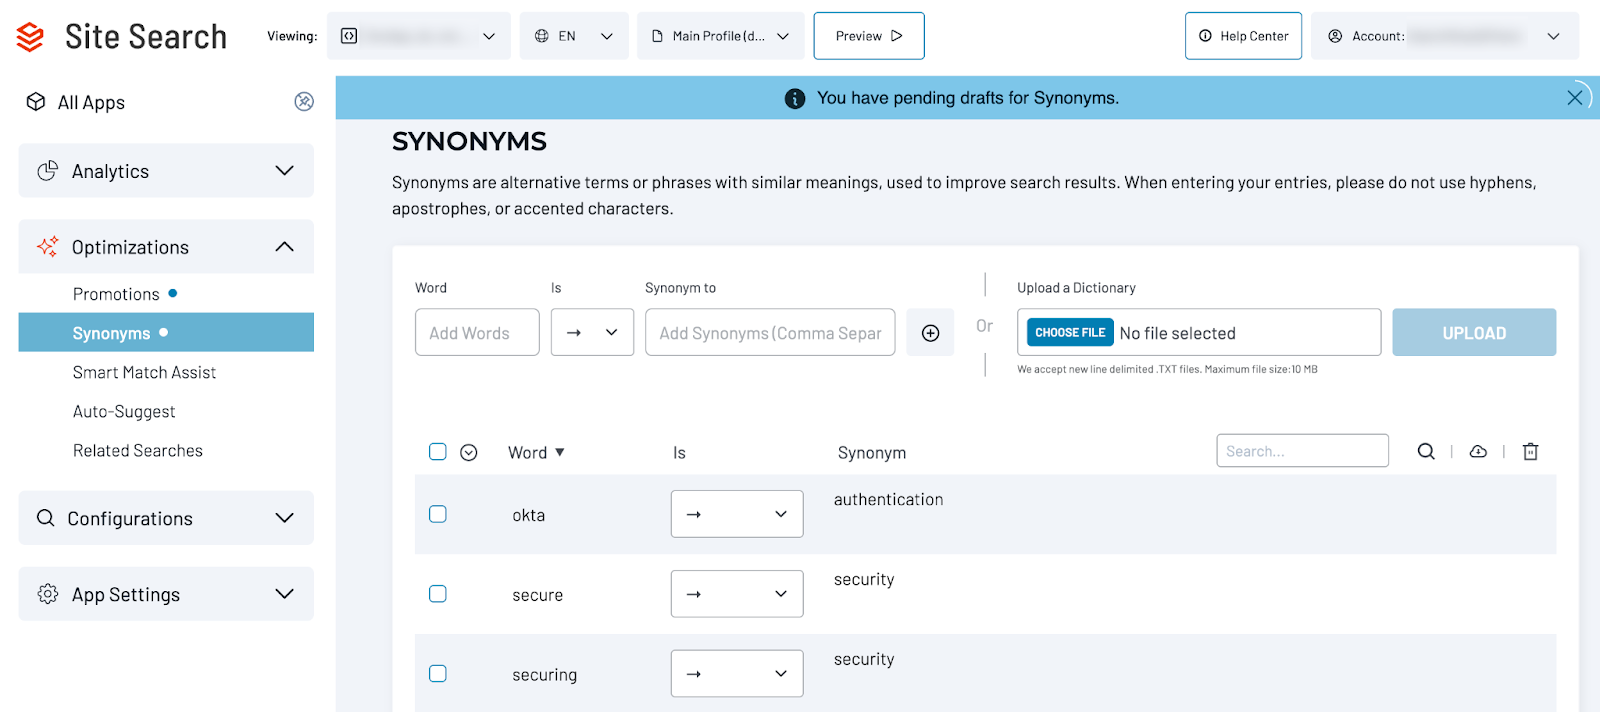The width and height of the screenshot is (1600, 712).
Task: Expand the App Settings section
Action: [x=166, y=594]
